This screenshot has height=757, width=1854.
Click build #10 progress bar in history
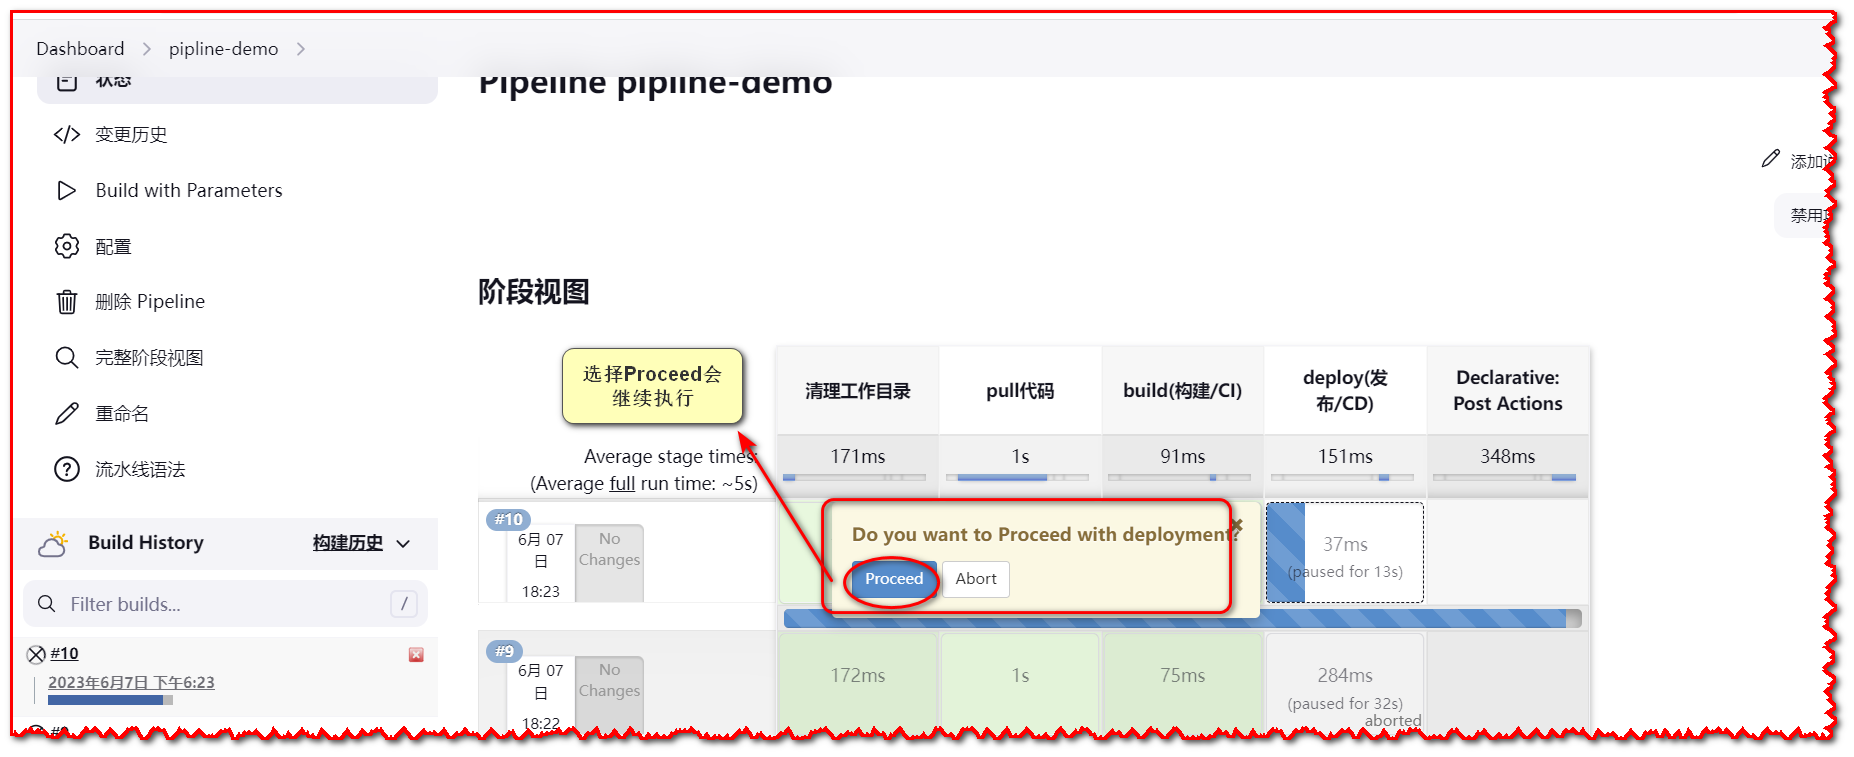click(x=110, y=700)
